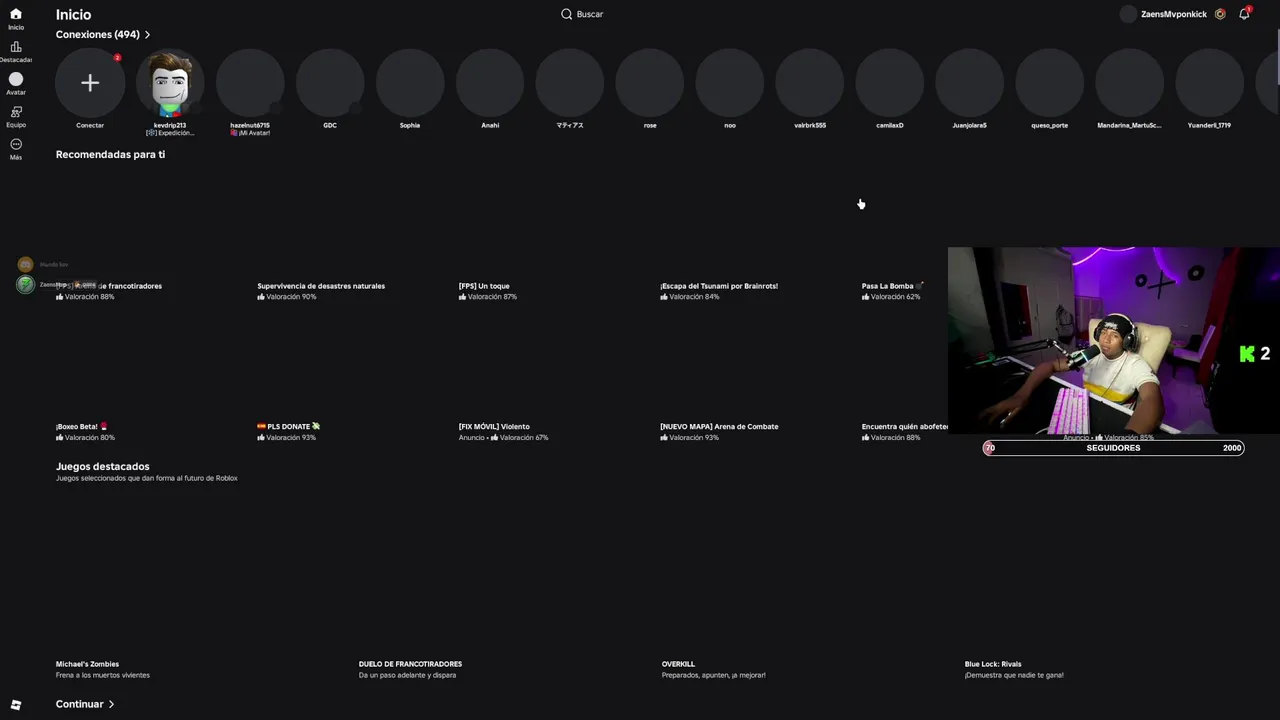This screenshot has width=1280, height=720.
Task: Expand Conexiones (494) chevron
Action: pos(147,35)
